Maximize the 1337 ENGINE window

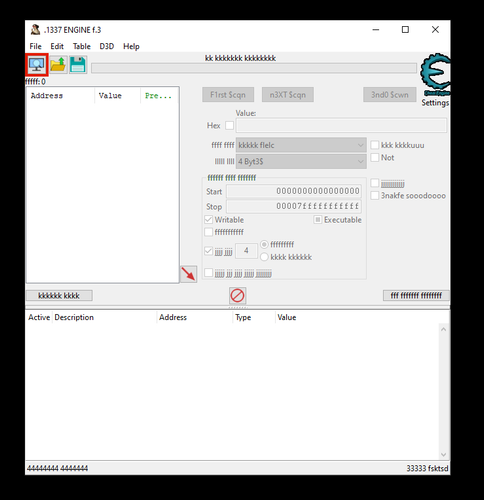pos(405,30)
